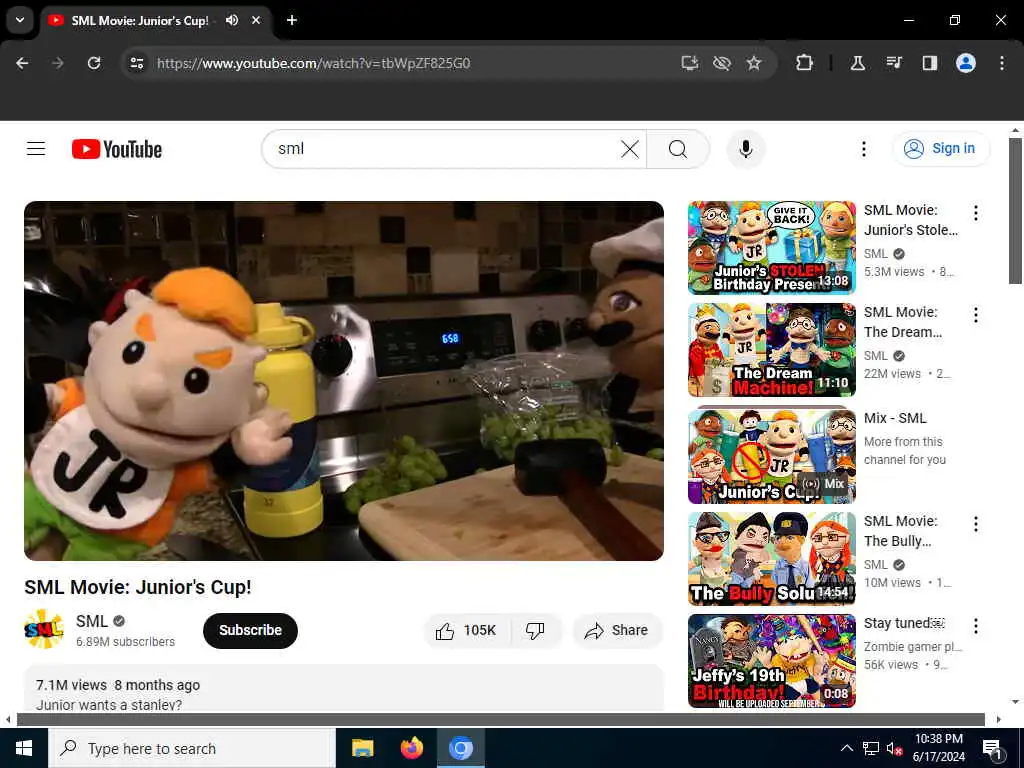Image resolution: width=1024 pixels, height=768 pixels.
Task: Open options for The Bully video
Action: click(x=976, y=524)
